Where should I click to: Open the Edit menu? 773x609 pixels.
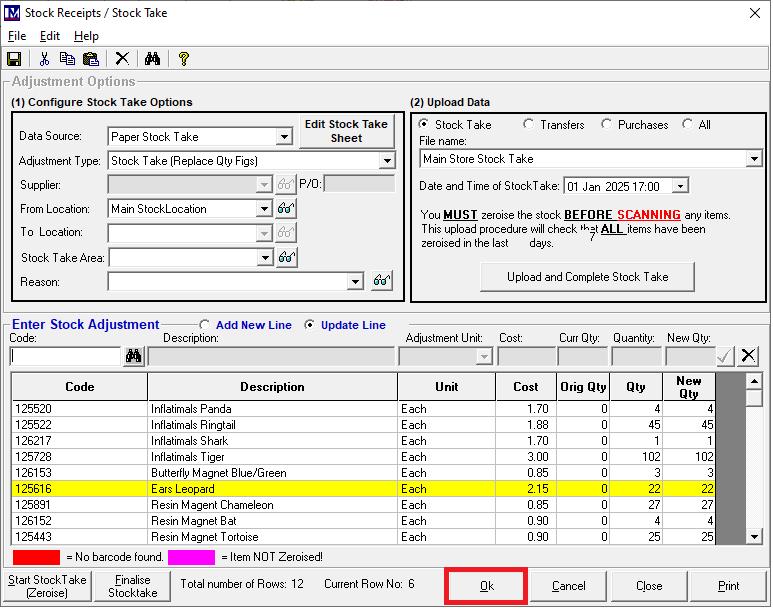pyautogui.click(x=50, y=36)
